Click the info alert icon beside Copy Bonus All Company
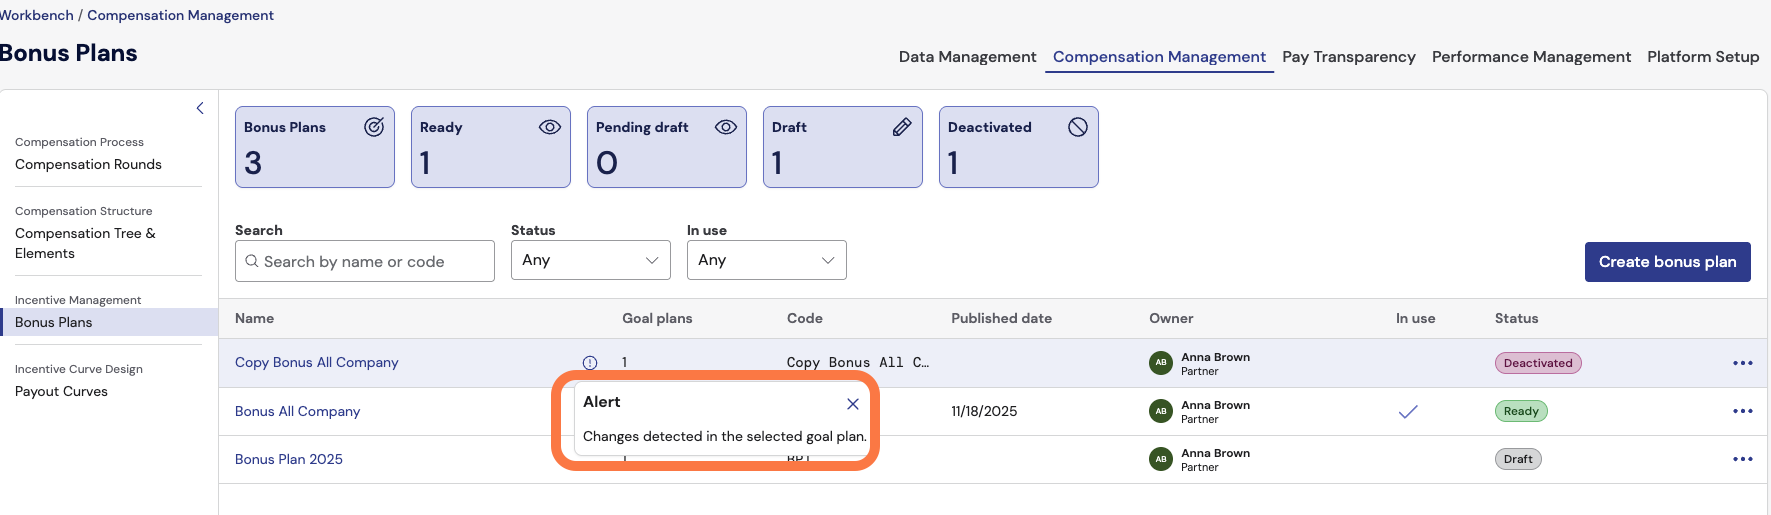1771x515 pixels. pyautogui.click(x=590, y=363)
